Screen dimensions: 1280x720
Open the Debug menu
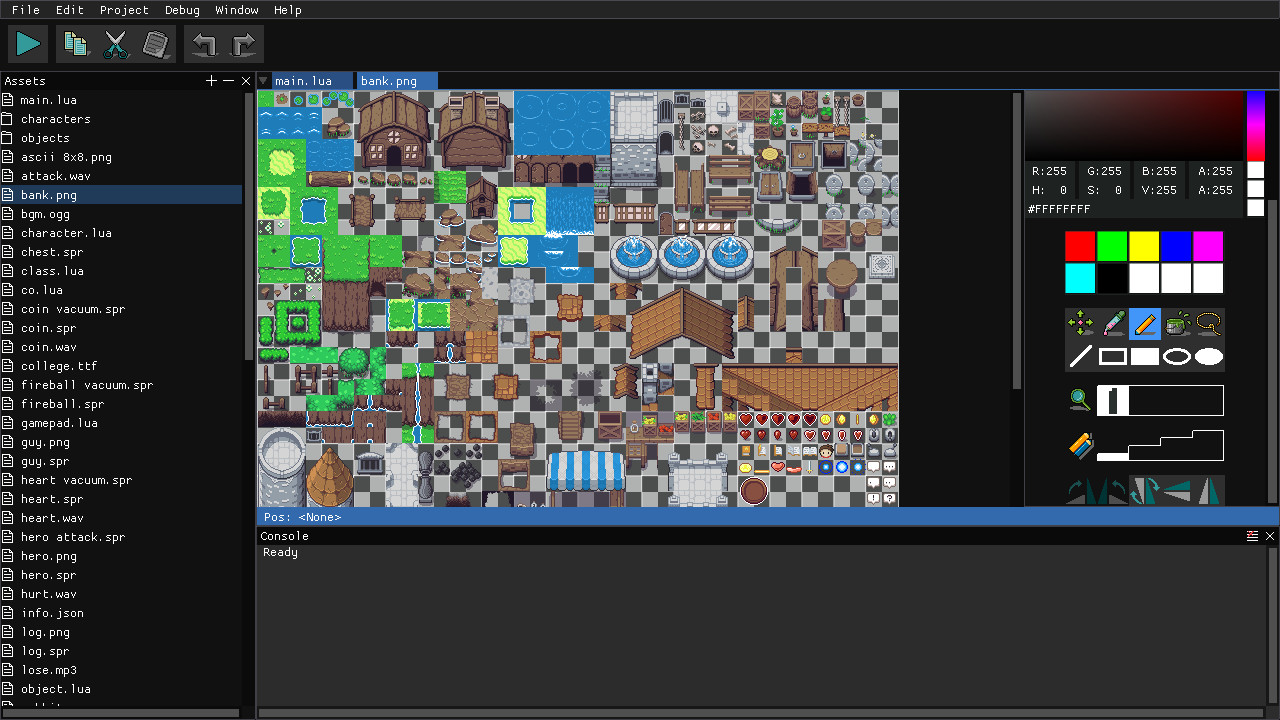(182, 10)
